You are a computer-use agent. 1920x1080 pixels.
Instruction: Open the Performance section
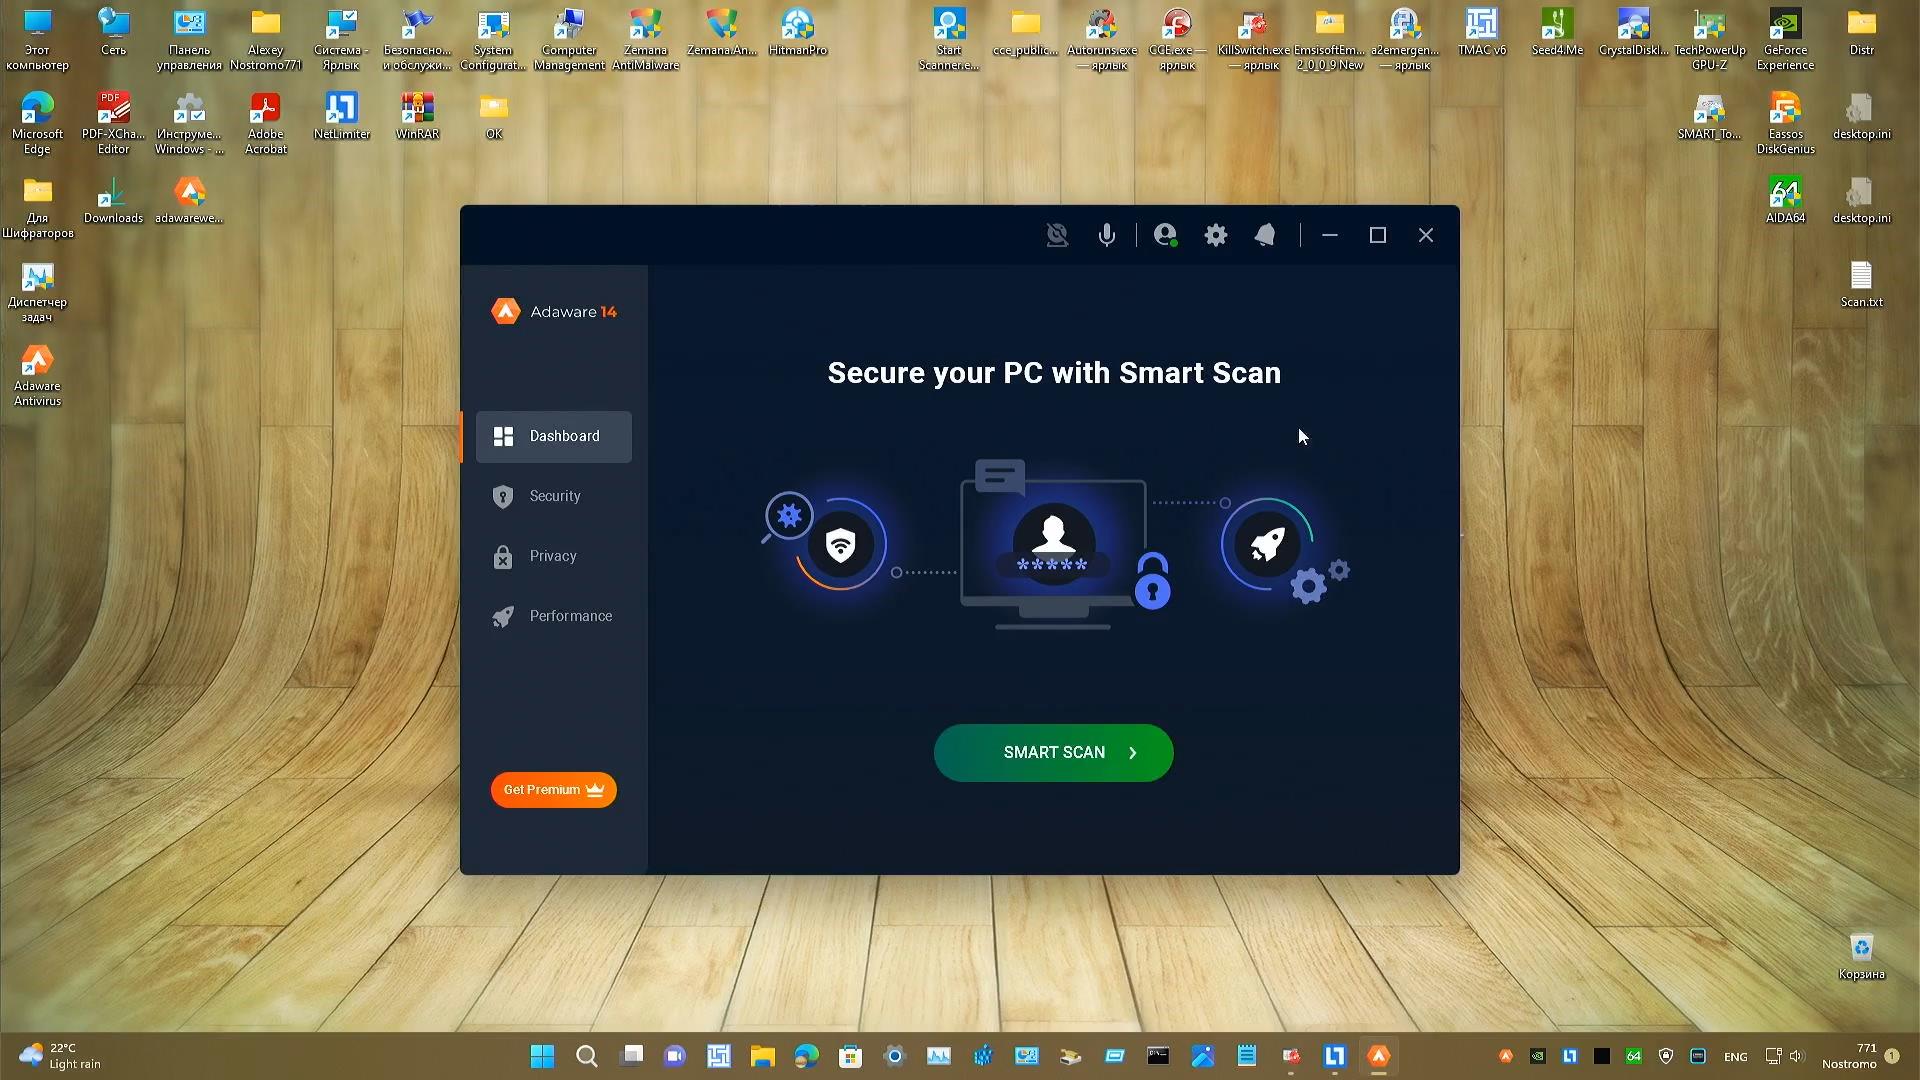coord(570,617)
